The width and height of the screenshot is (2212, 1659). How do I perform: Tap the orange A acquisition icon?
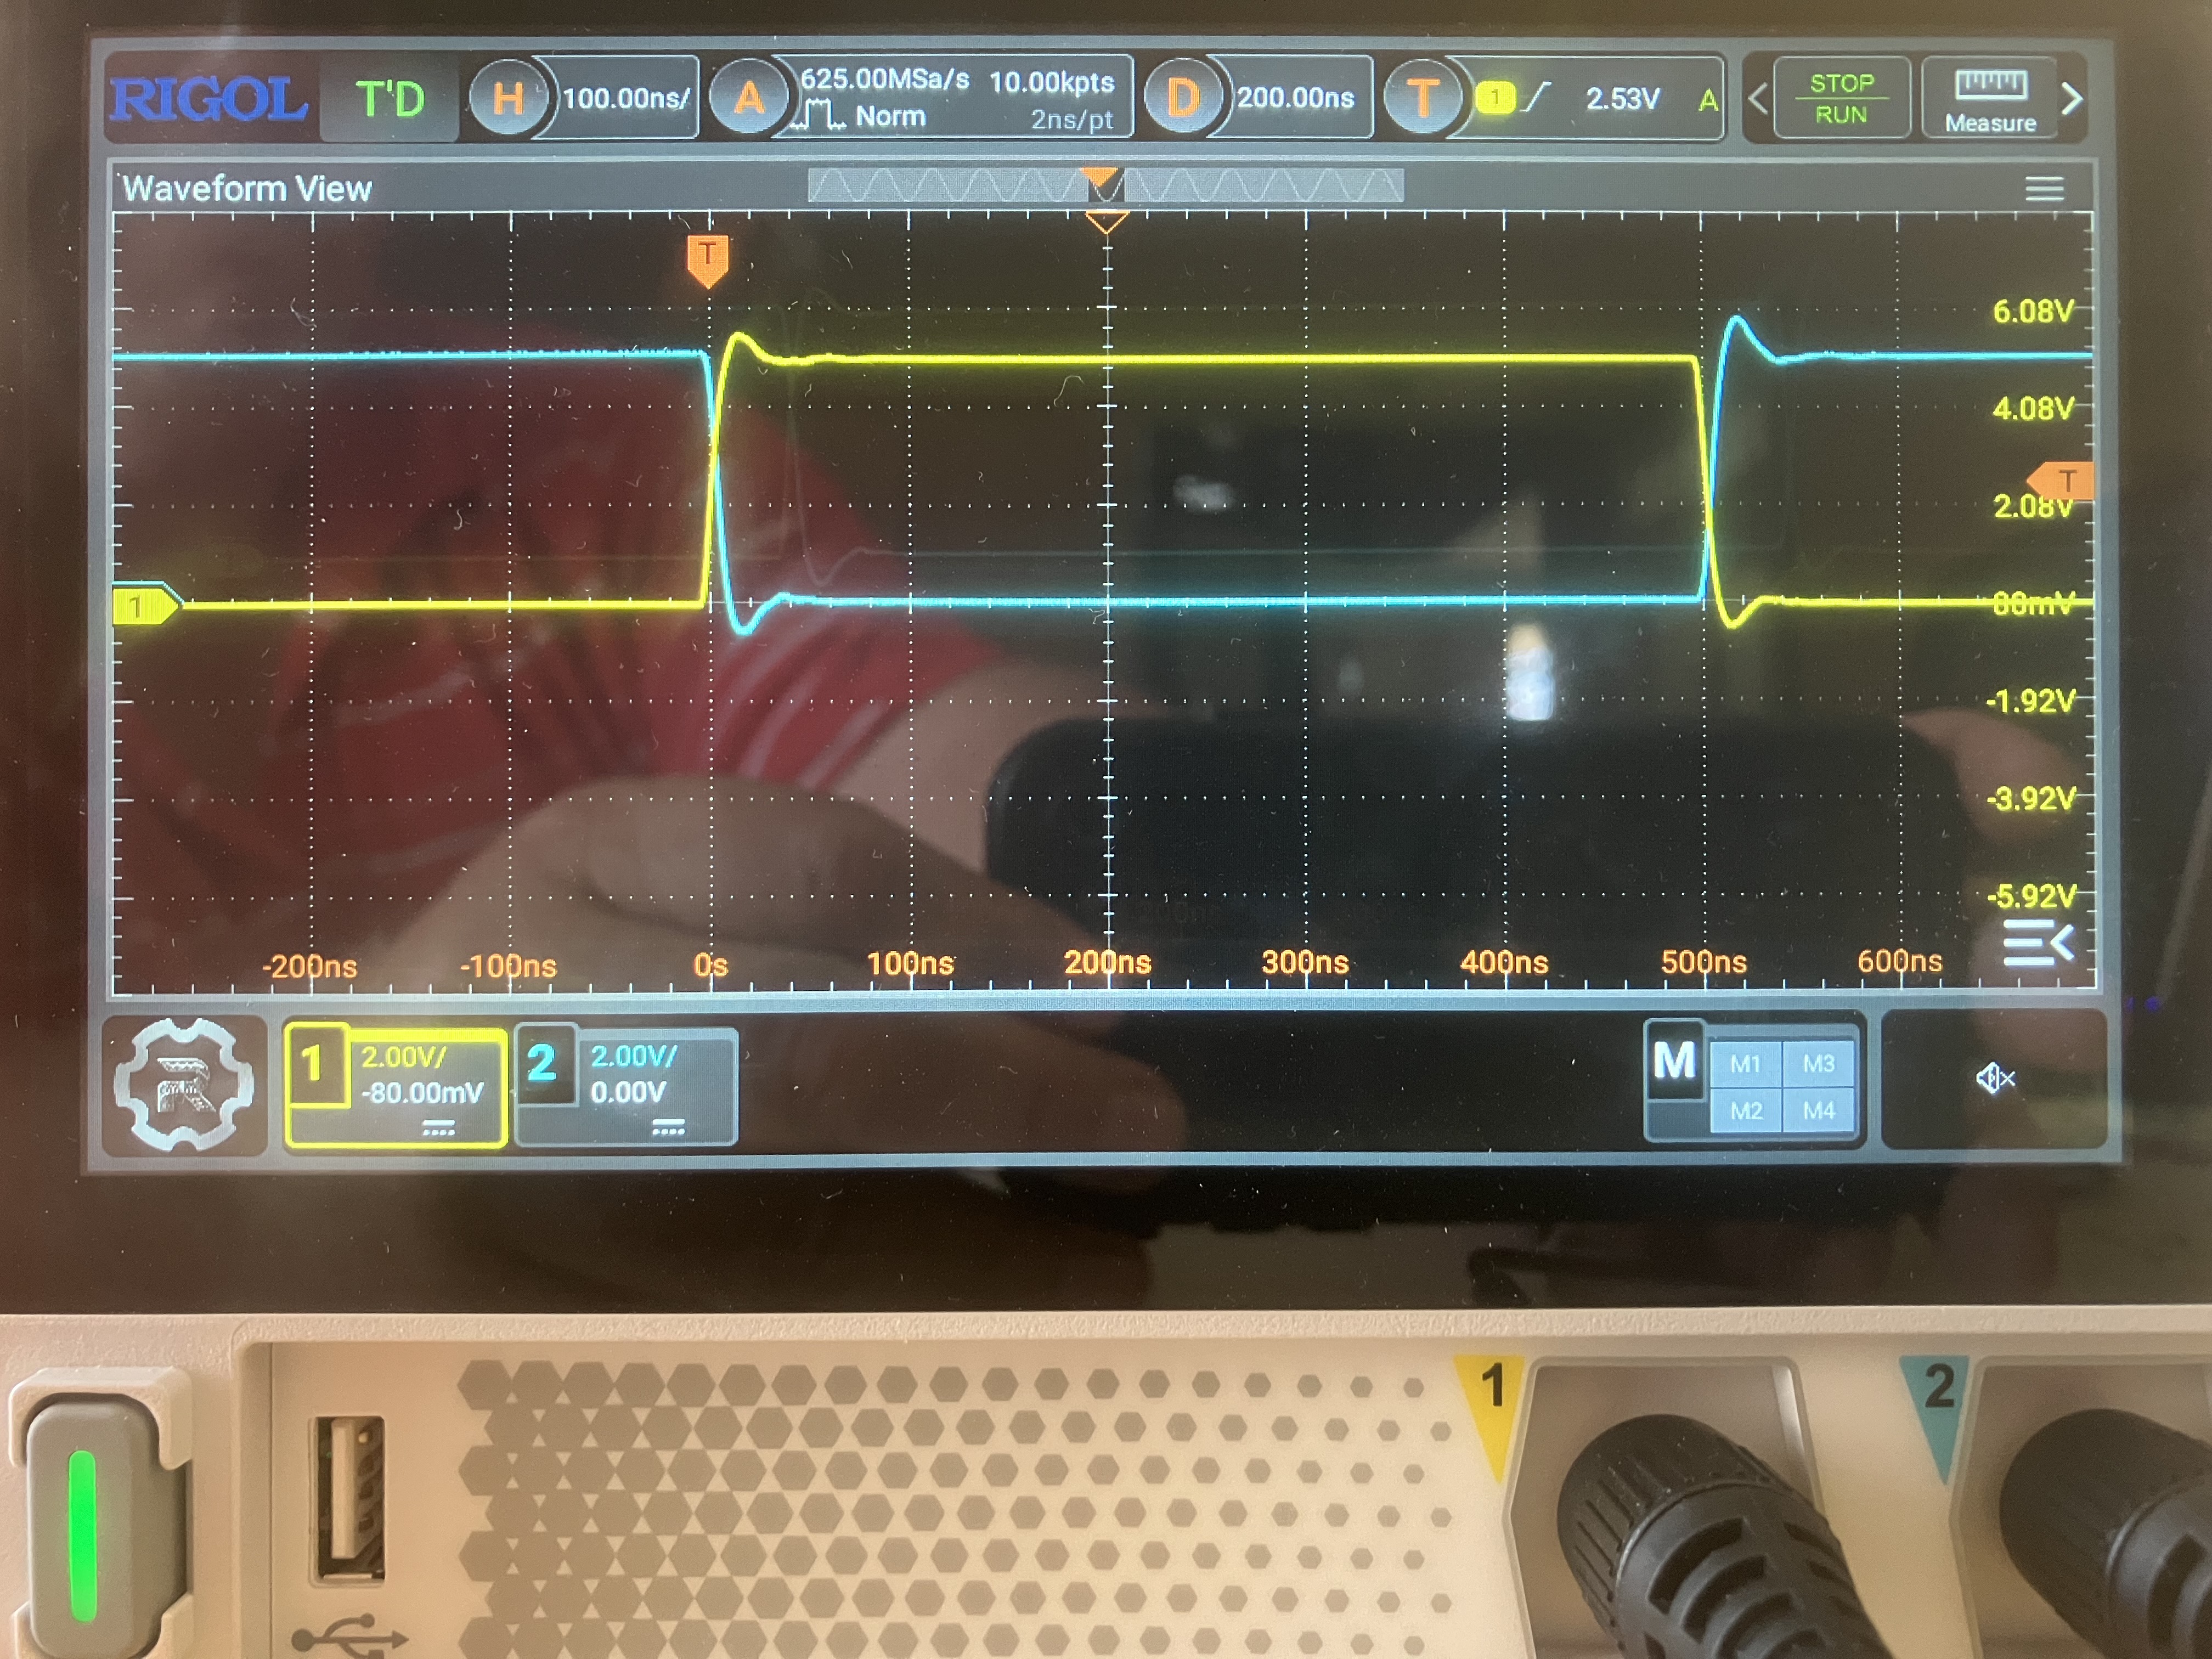coord(748,98)
